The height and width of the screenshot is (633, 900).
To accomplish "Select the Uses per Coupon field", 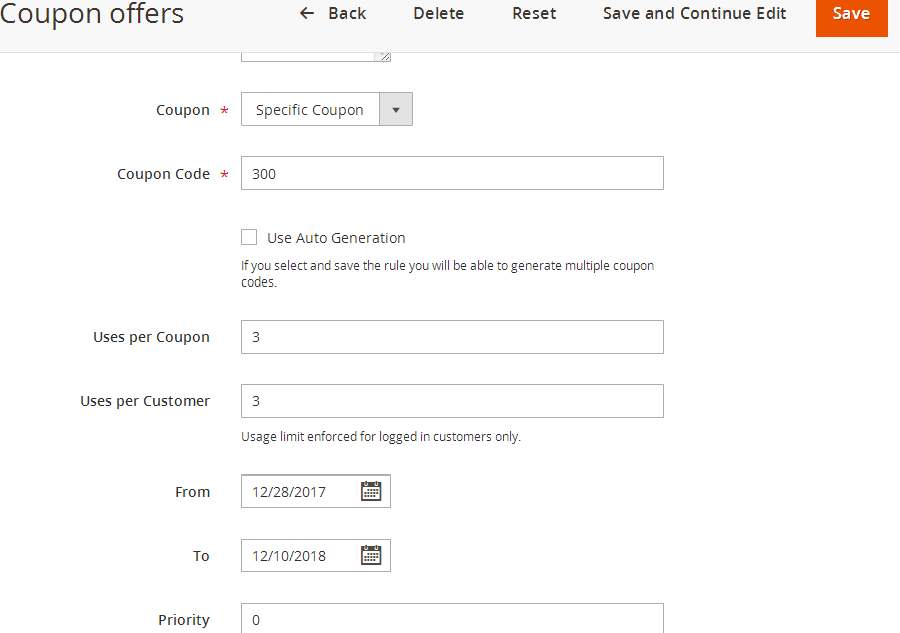I will (x=450, y=337).
